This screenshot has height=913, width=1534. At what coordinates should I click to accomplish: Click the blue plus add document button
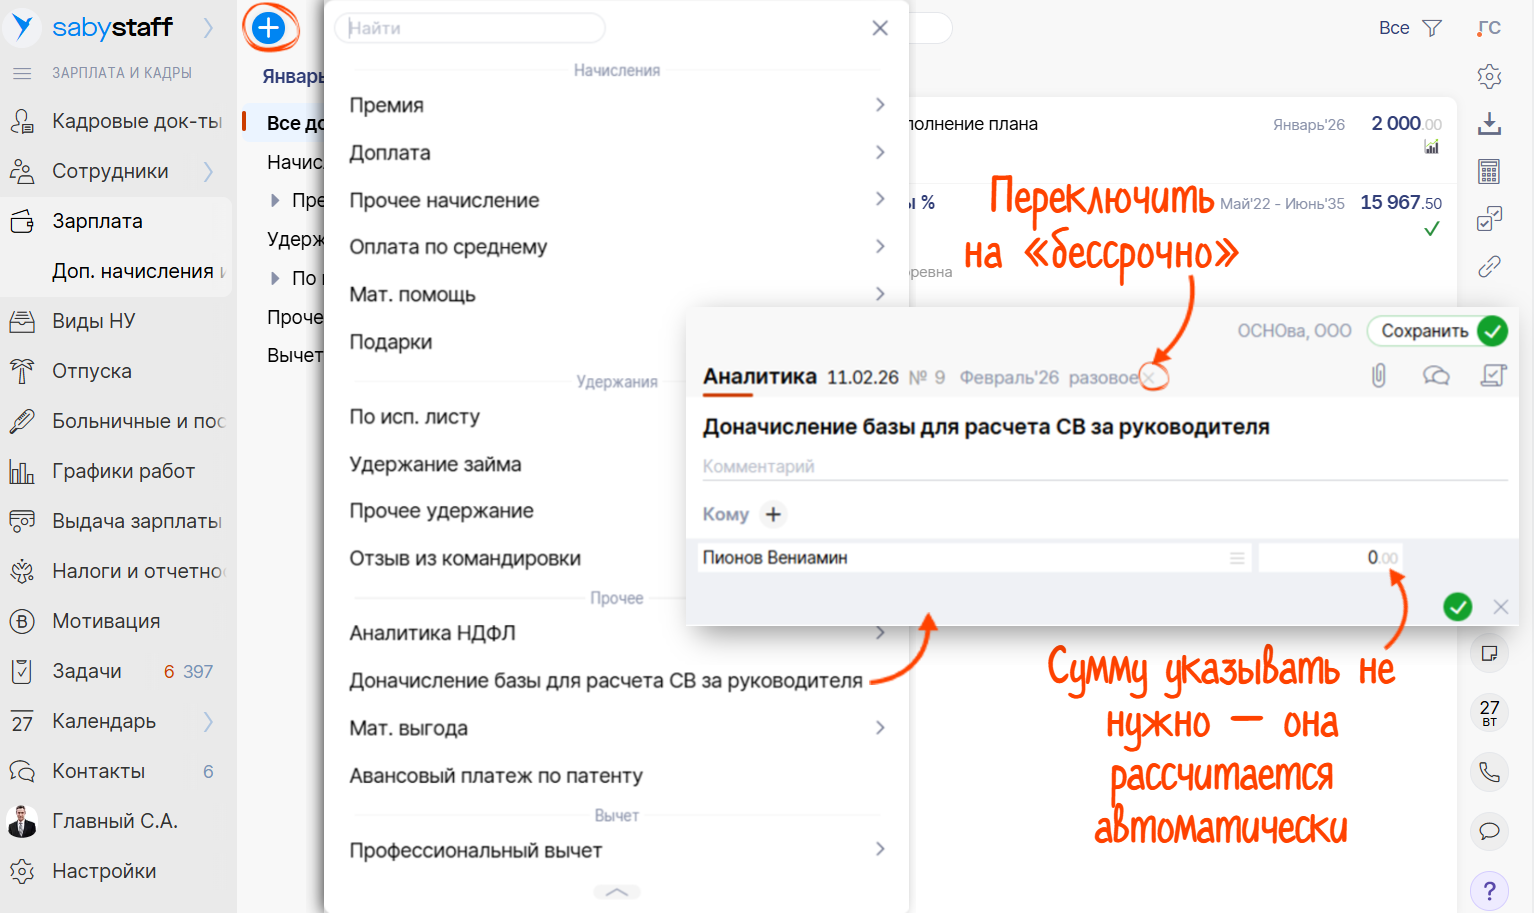pyautogui.click(x=269, y=28)
